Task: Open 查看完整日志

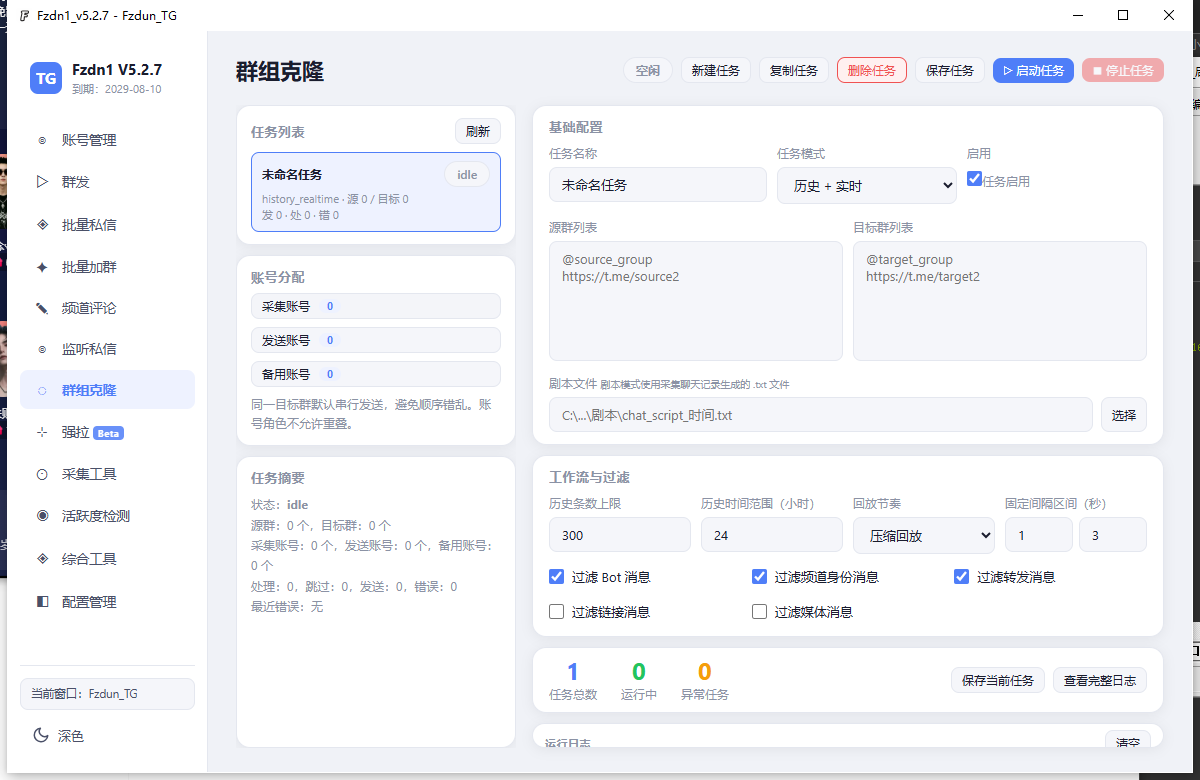Action: point(1100,680)
